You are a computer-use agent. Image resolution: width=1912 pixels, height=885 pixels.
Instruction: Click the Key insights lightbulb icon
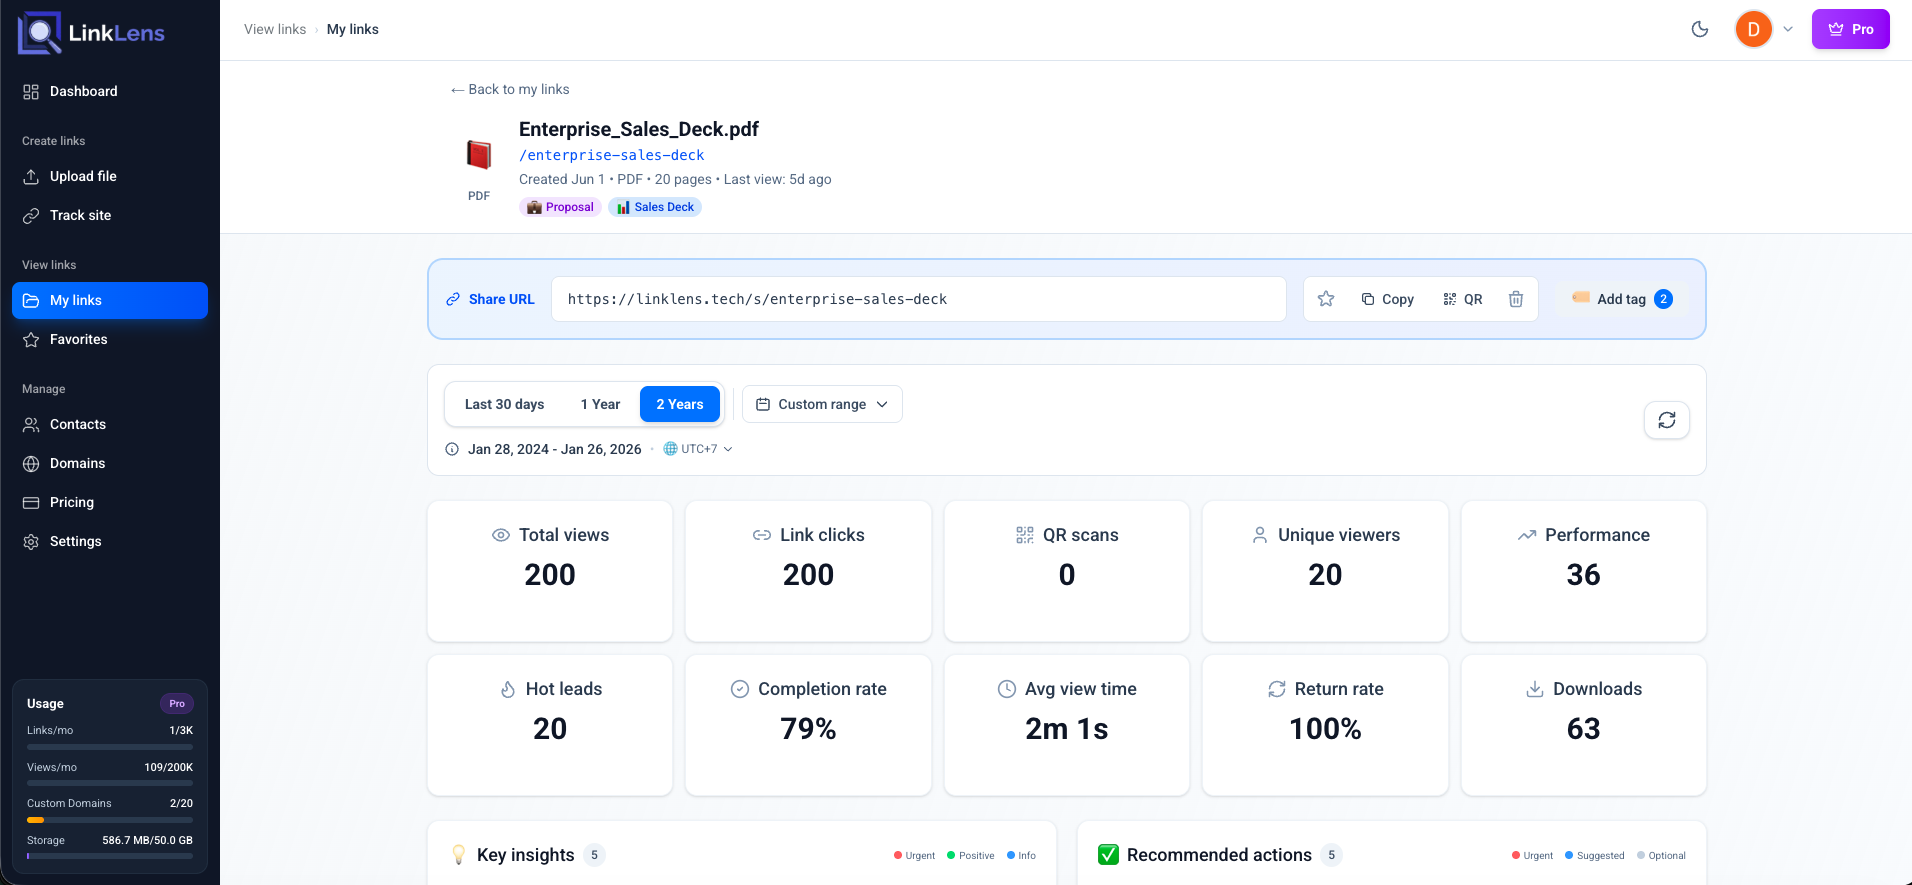pyautogui.click(x=459, y=855)
